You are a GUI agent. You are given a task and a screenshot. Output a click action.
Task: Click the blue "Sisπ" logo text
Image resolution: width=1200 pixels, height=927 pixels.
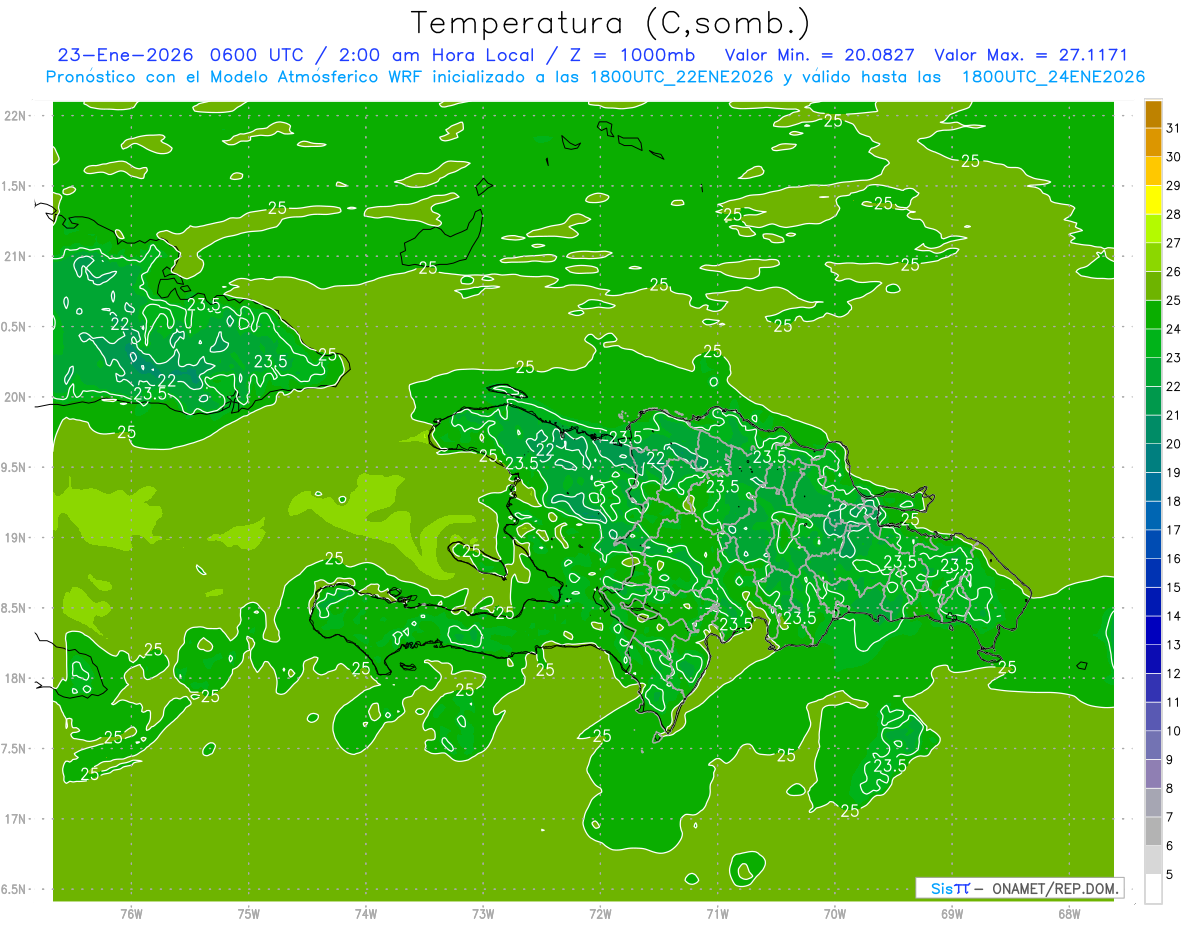coord(950,888)
